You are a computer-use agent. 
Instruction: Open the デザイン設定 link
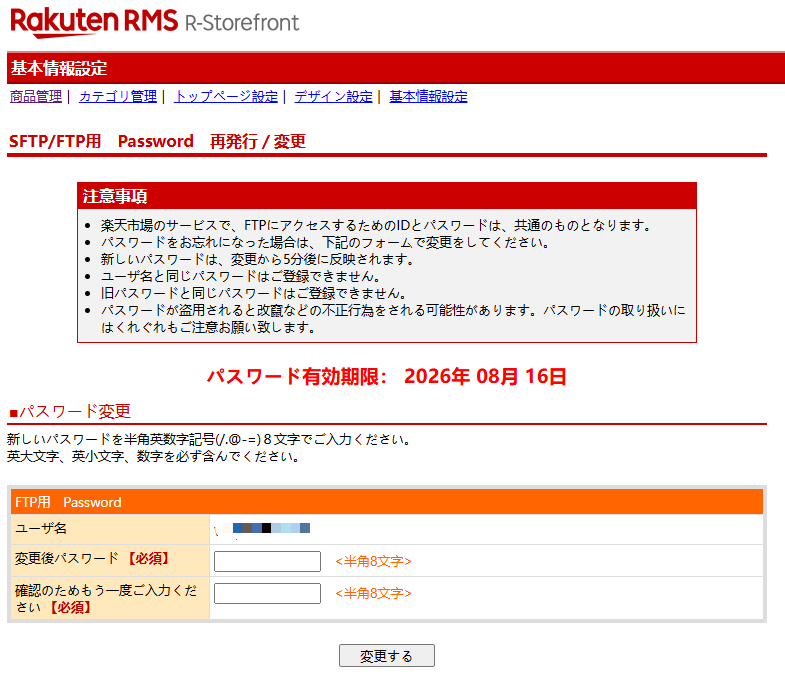click(333, 96)
